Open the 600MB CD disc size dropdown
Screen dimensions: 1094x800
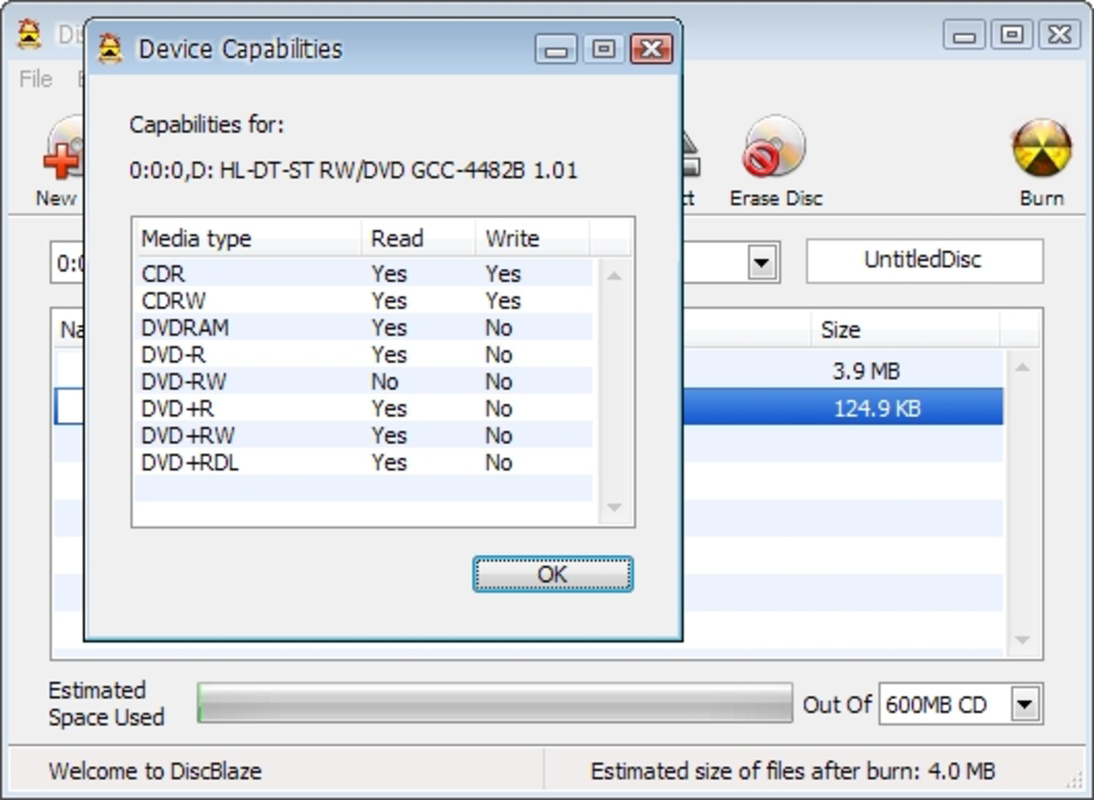1025,704
